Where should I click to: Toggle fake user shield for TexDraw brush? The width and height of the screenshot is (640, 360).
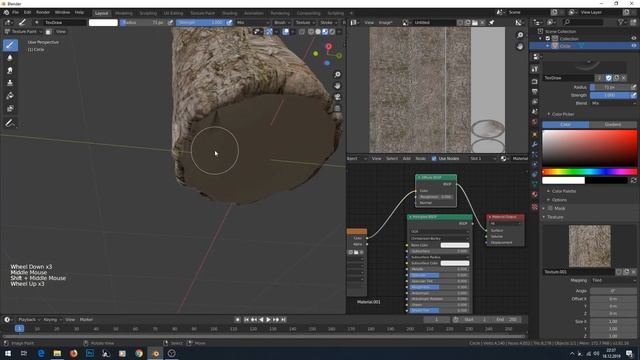coord(609,78)
